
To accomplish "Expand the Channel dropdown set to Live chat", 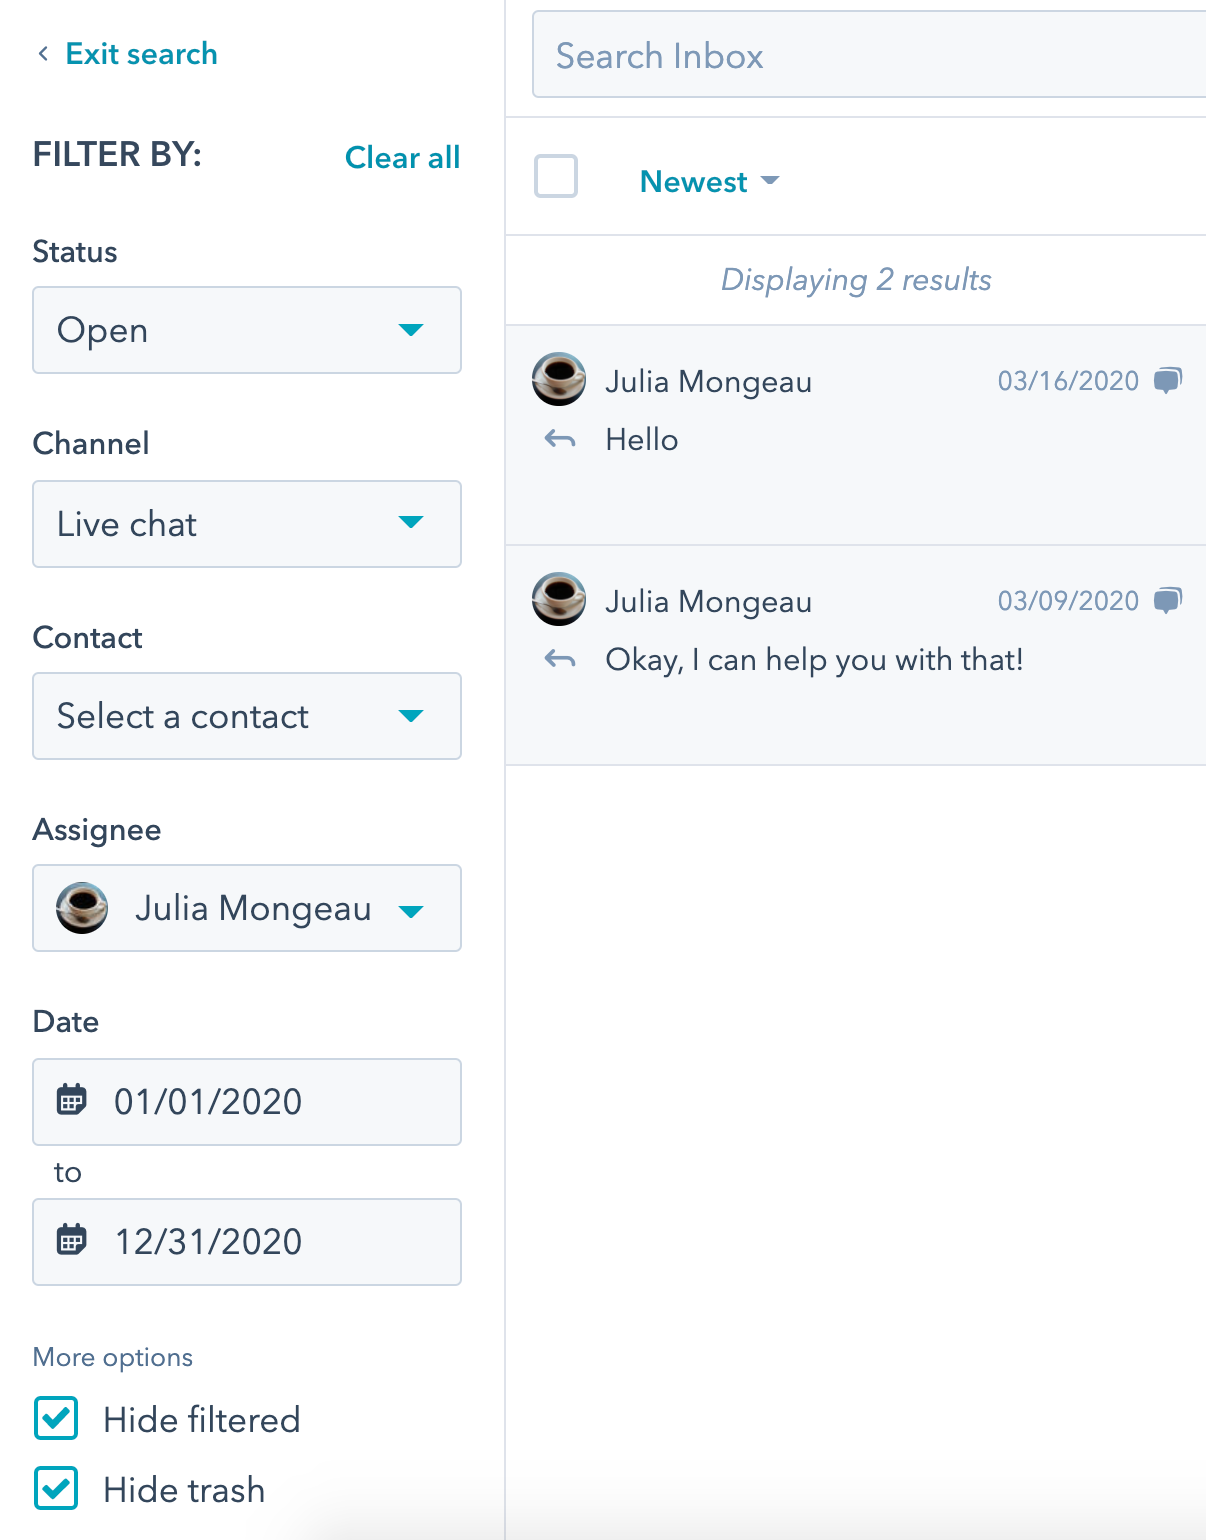I will pos(247,524).
